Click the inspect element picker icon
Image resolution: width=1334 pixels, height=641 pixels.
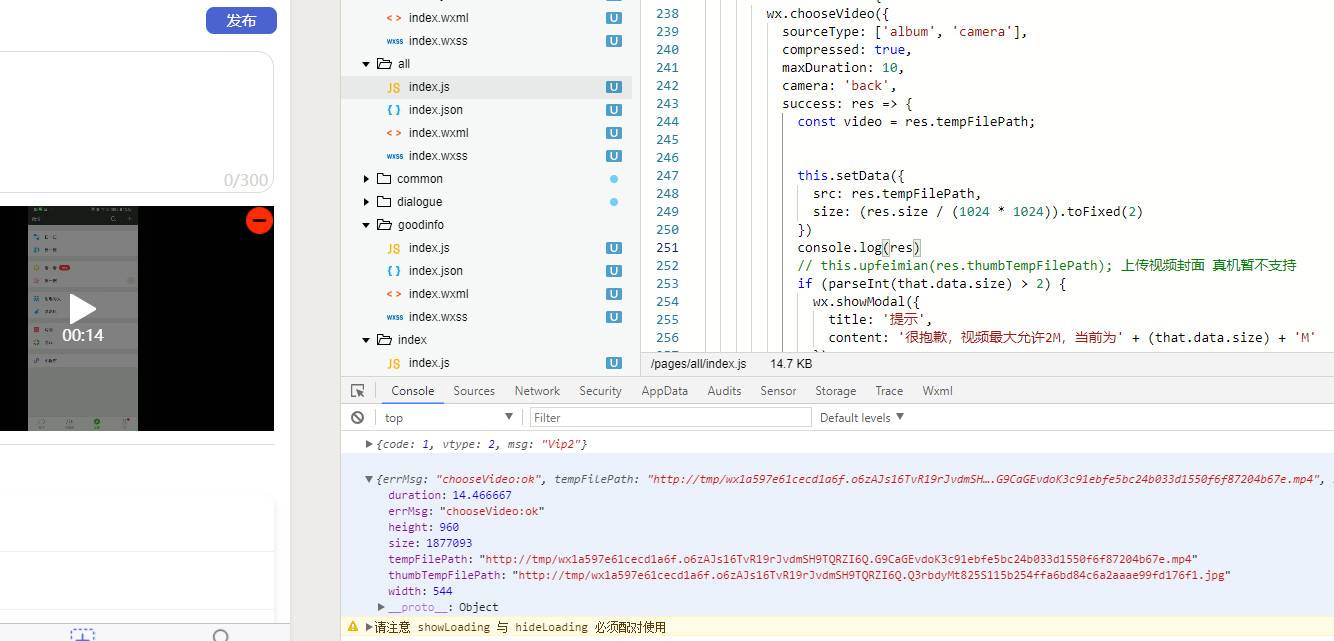[x=358, y=391]
